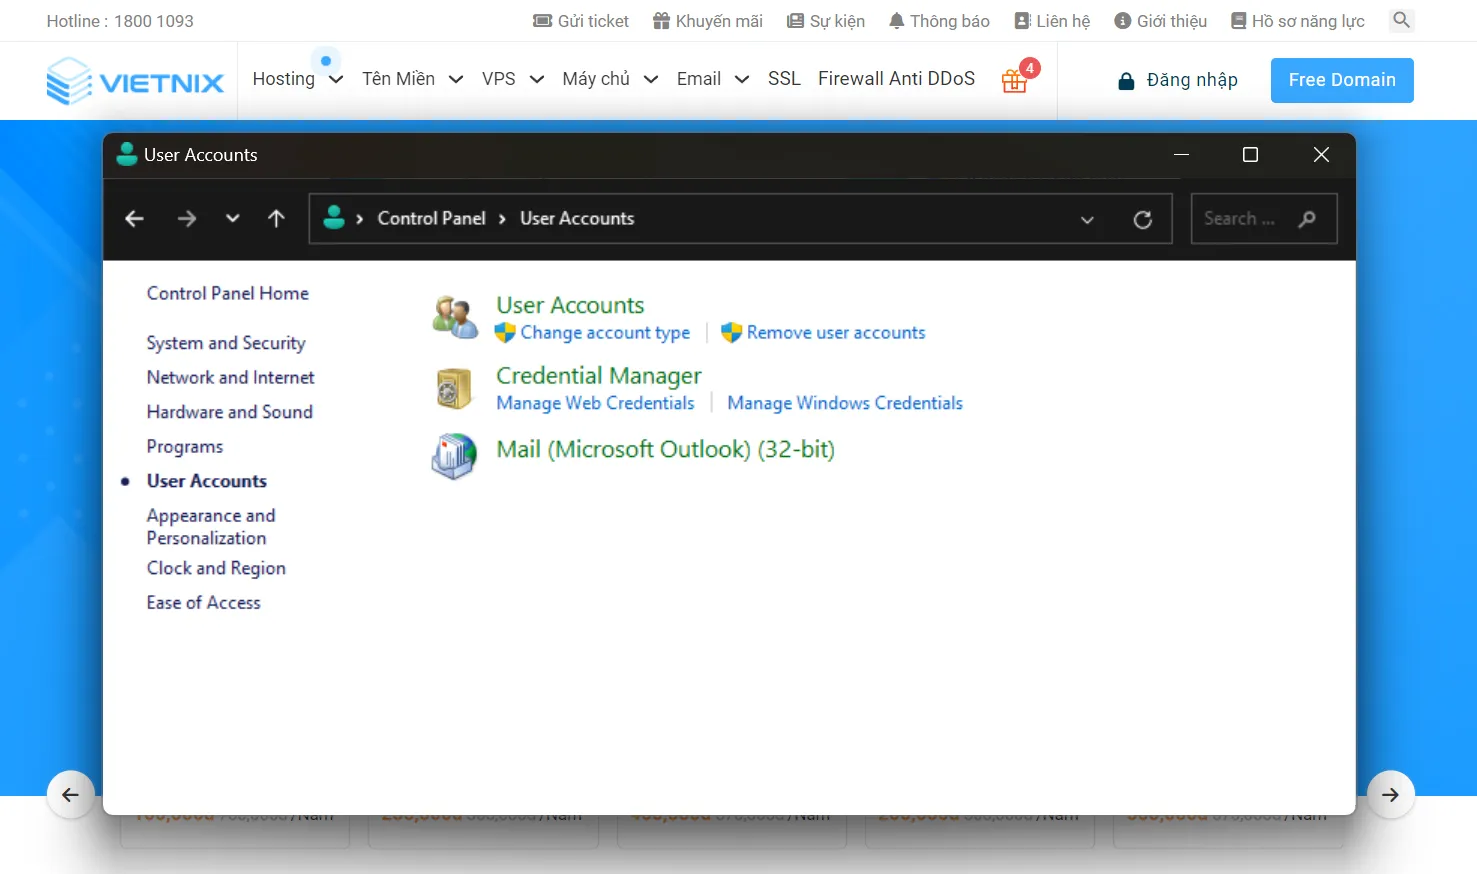Click the website search magnifier icon
Image resolution: width=1477 pixels, height=874 pixels.
point(1401,20)
